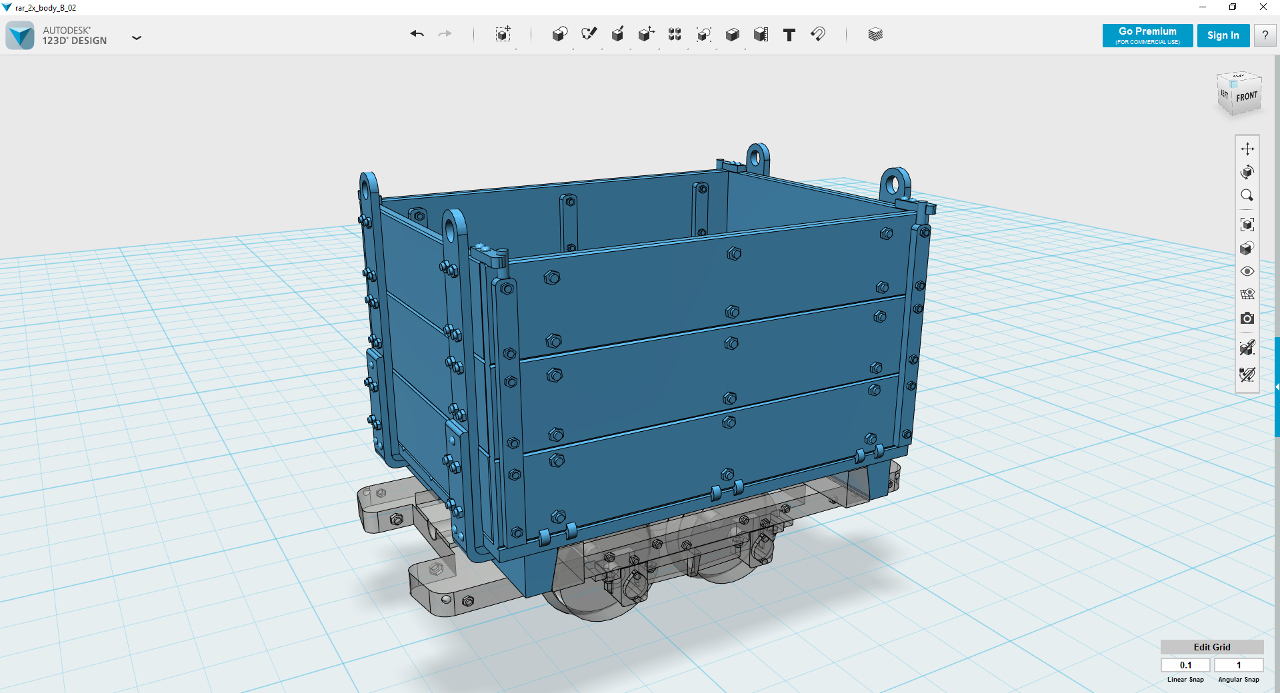
Task: Open the Modify tool menu
Action: pos(647,34)
